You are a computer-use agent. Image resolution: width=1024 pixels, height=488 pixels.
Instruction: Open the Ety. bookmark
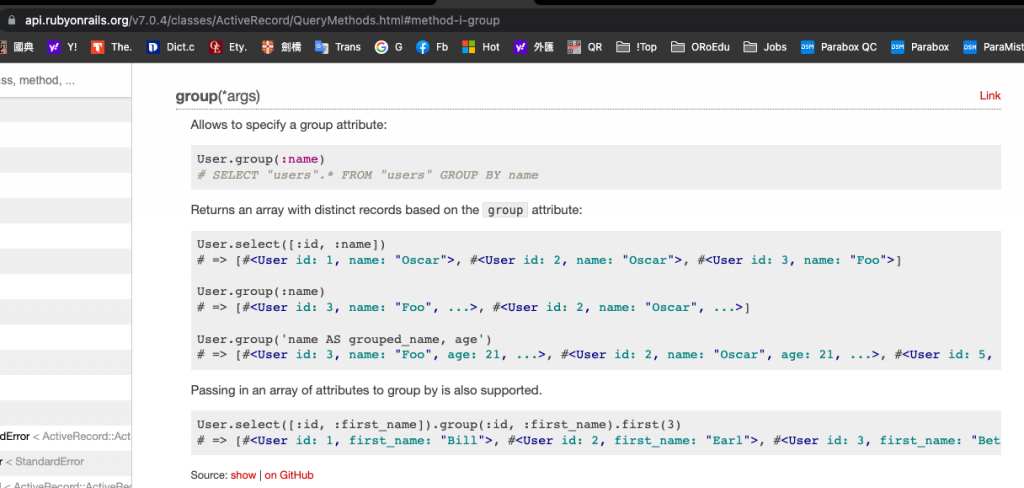pyautogui.click(x=228, y=47)
